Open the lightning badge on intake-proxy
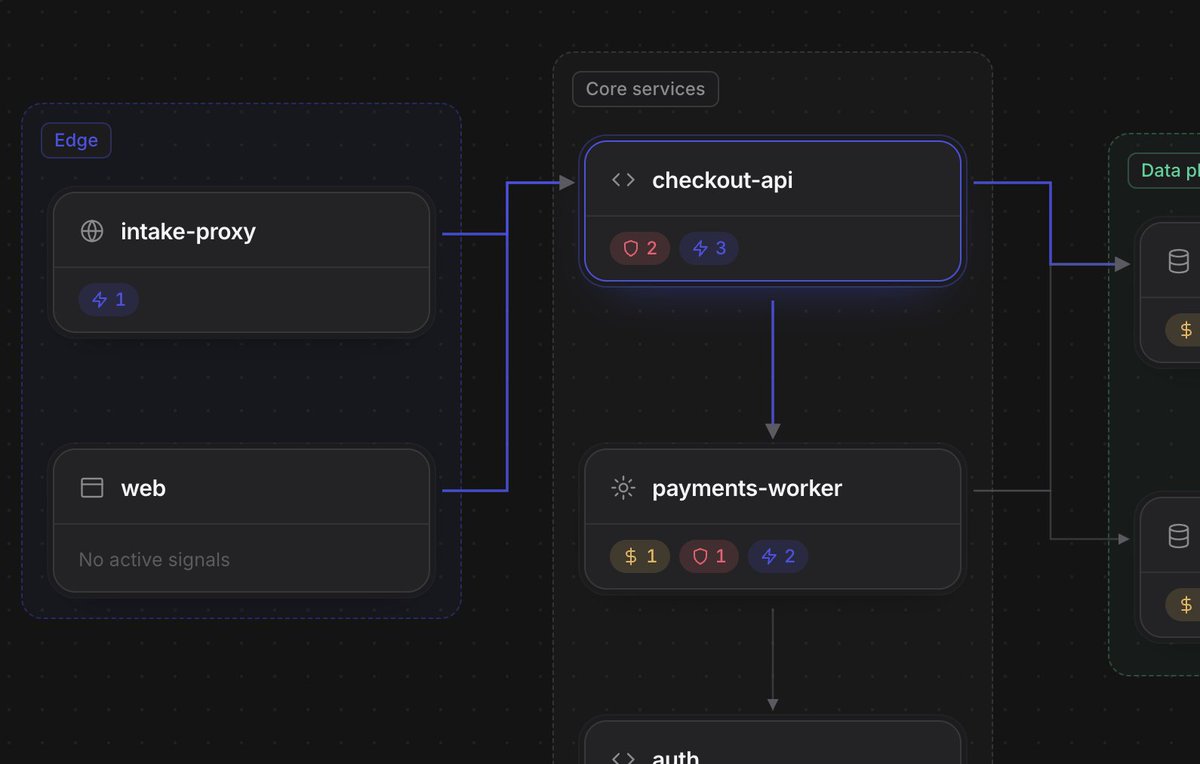This screenshot has width=1200, height=764. tap(109, 299)
